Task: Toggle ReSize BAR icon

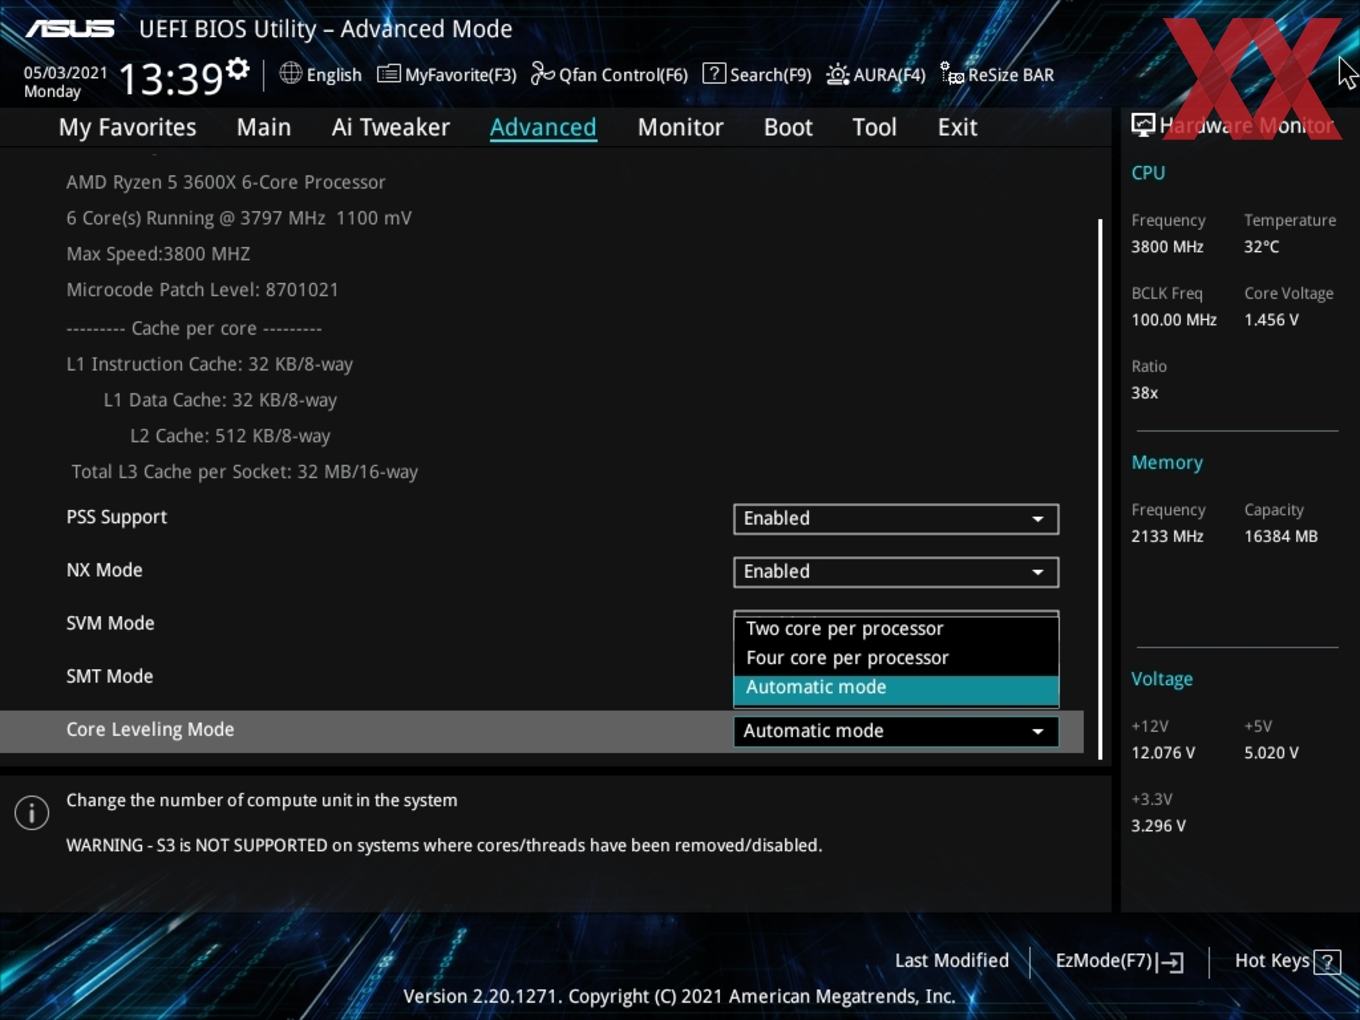Action: 952,74
